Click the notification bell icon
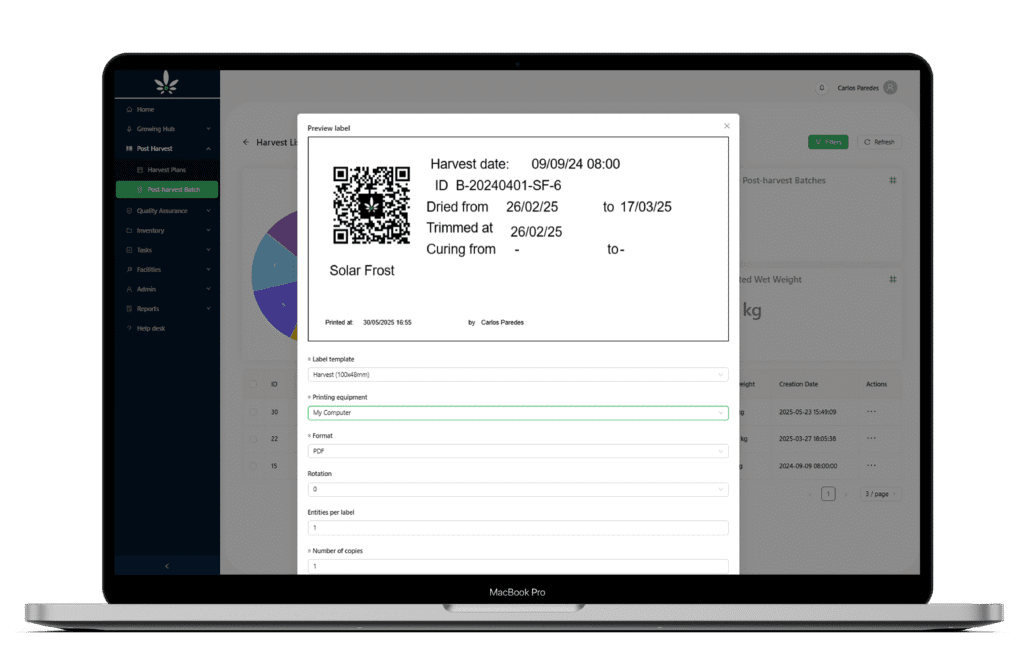1024x661 pixels. [822, 88]
